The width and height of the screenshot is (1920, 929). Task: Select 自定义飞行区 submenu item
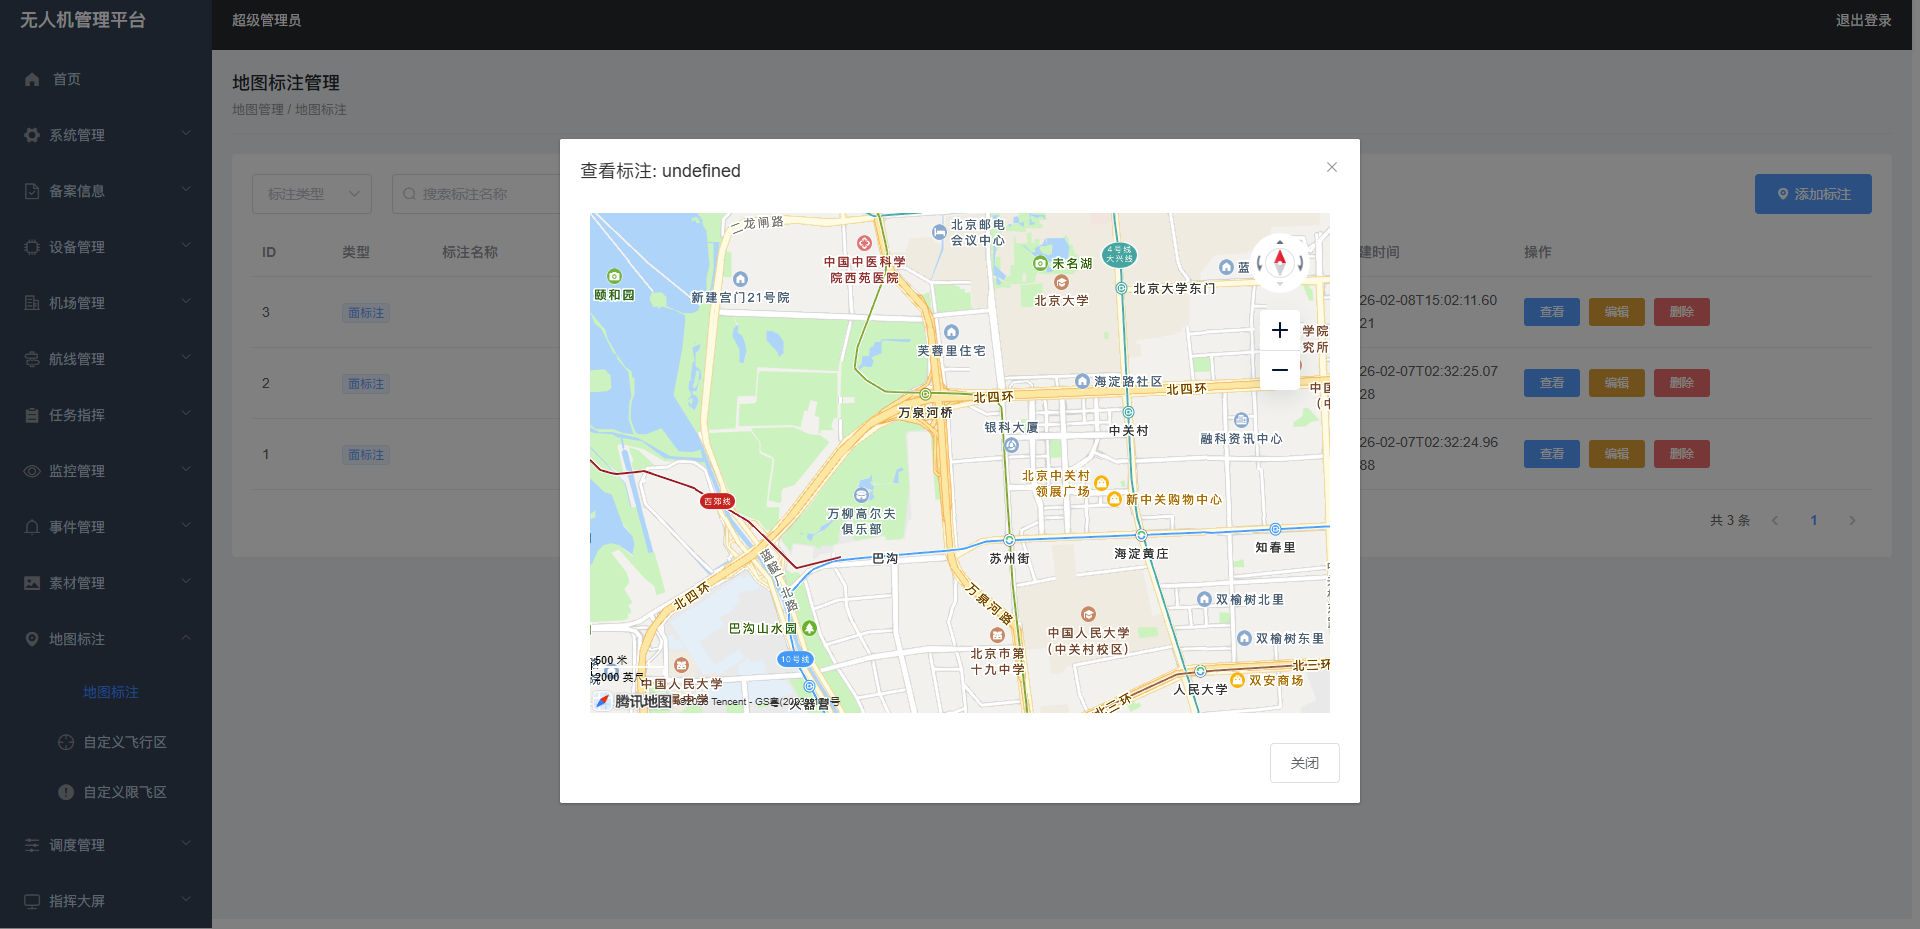coord(124,742)
